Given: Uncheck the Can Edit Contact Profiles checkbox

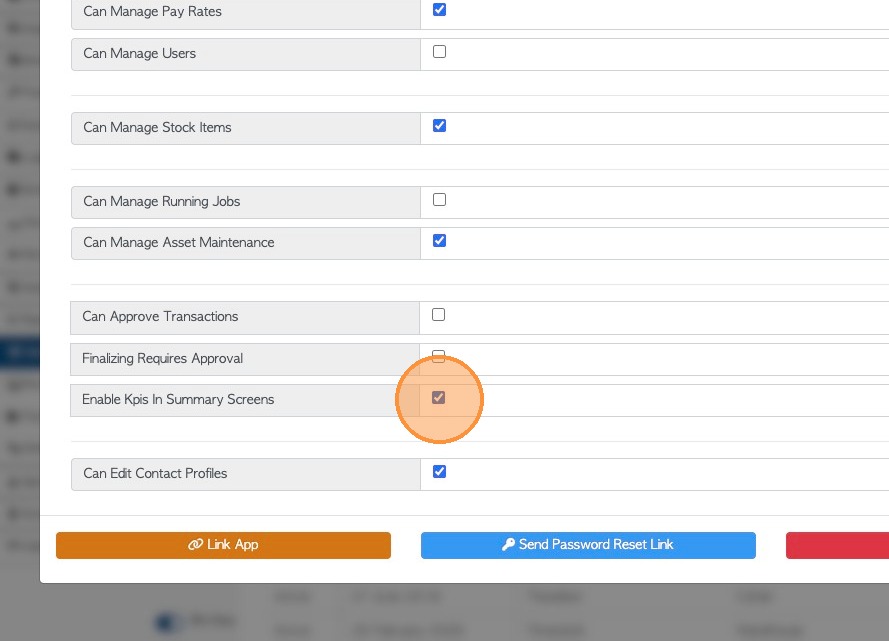Looking at the screenshot, I should 439,472.
